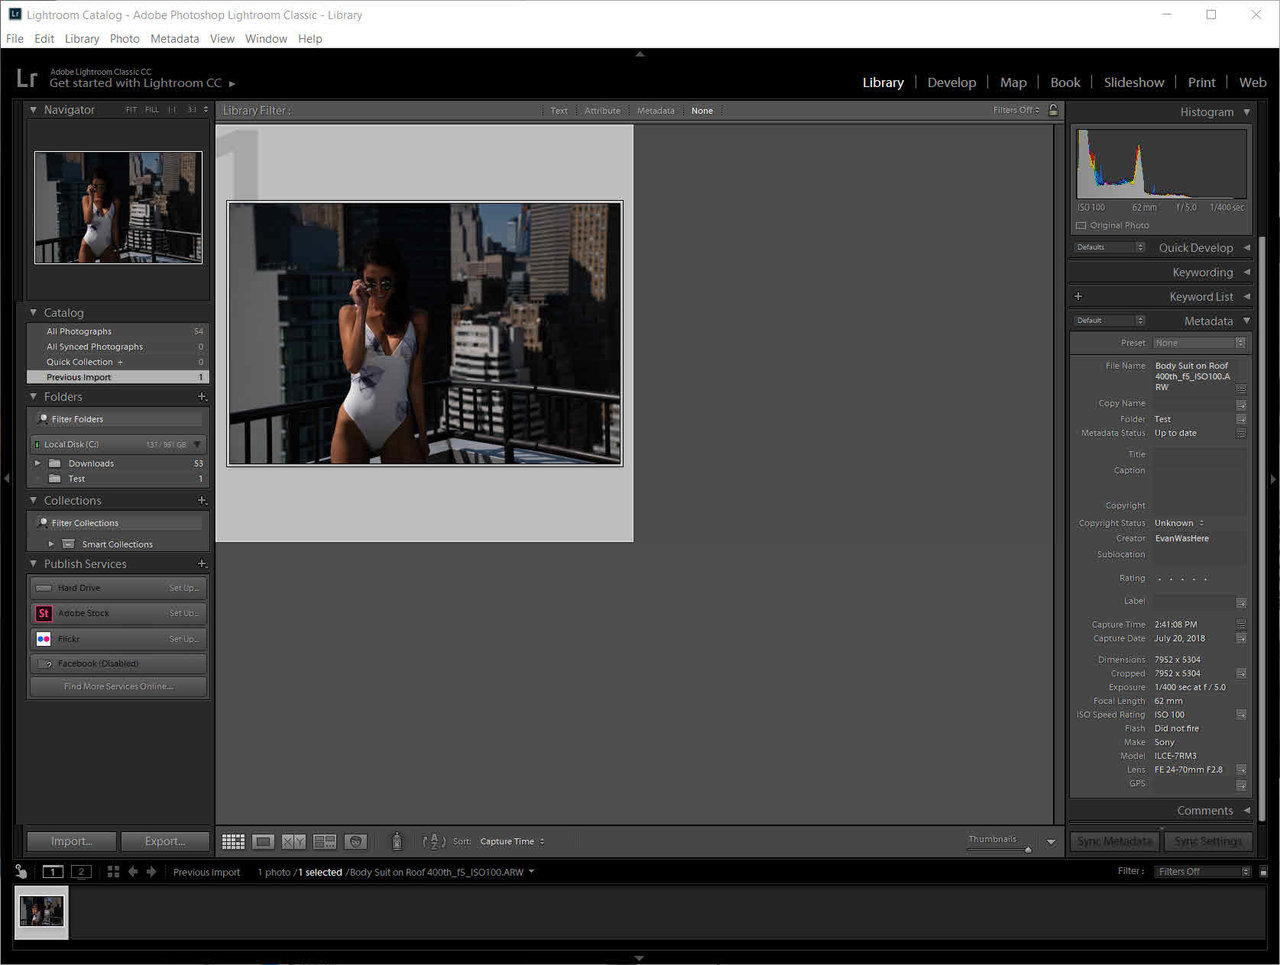Select the Painter spray can tool
The image size is (1280, 965).
coord(396,842)
